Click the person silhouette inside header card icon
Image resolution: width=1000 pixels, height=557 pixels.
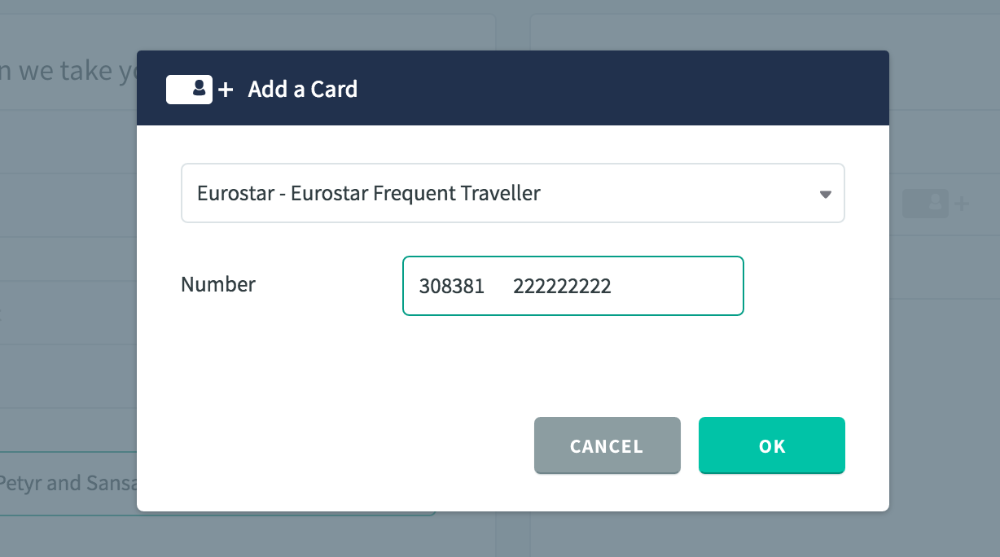[199, 89]
